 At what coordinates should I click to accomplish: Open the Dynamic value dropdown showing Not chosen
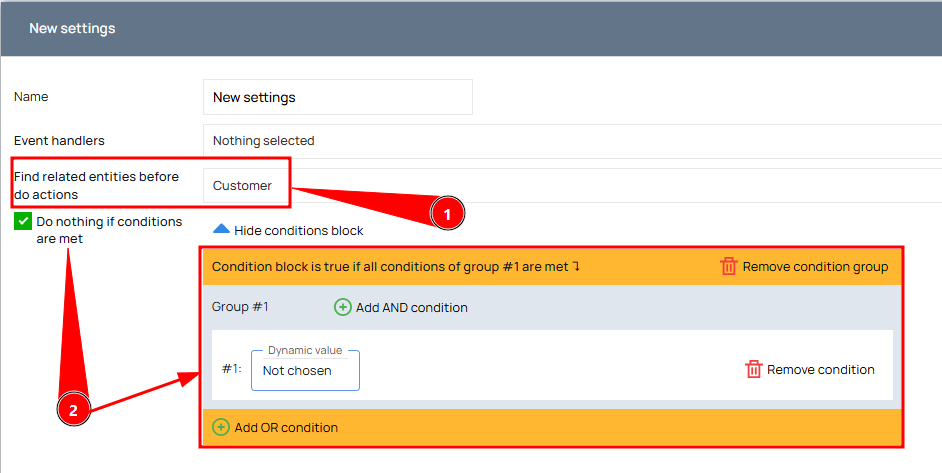(305, 371)
